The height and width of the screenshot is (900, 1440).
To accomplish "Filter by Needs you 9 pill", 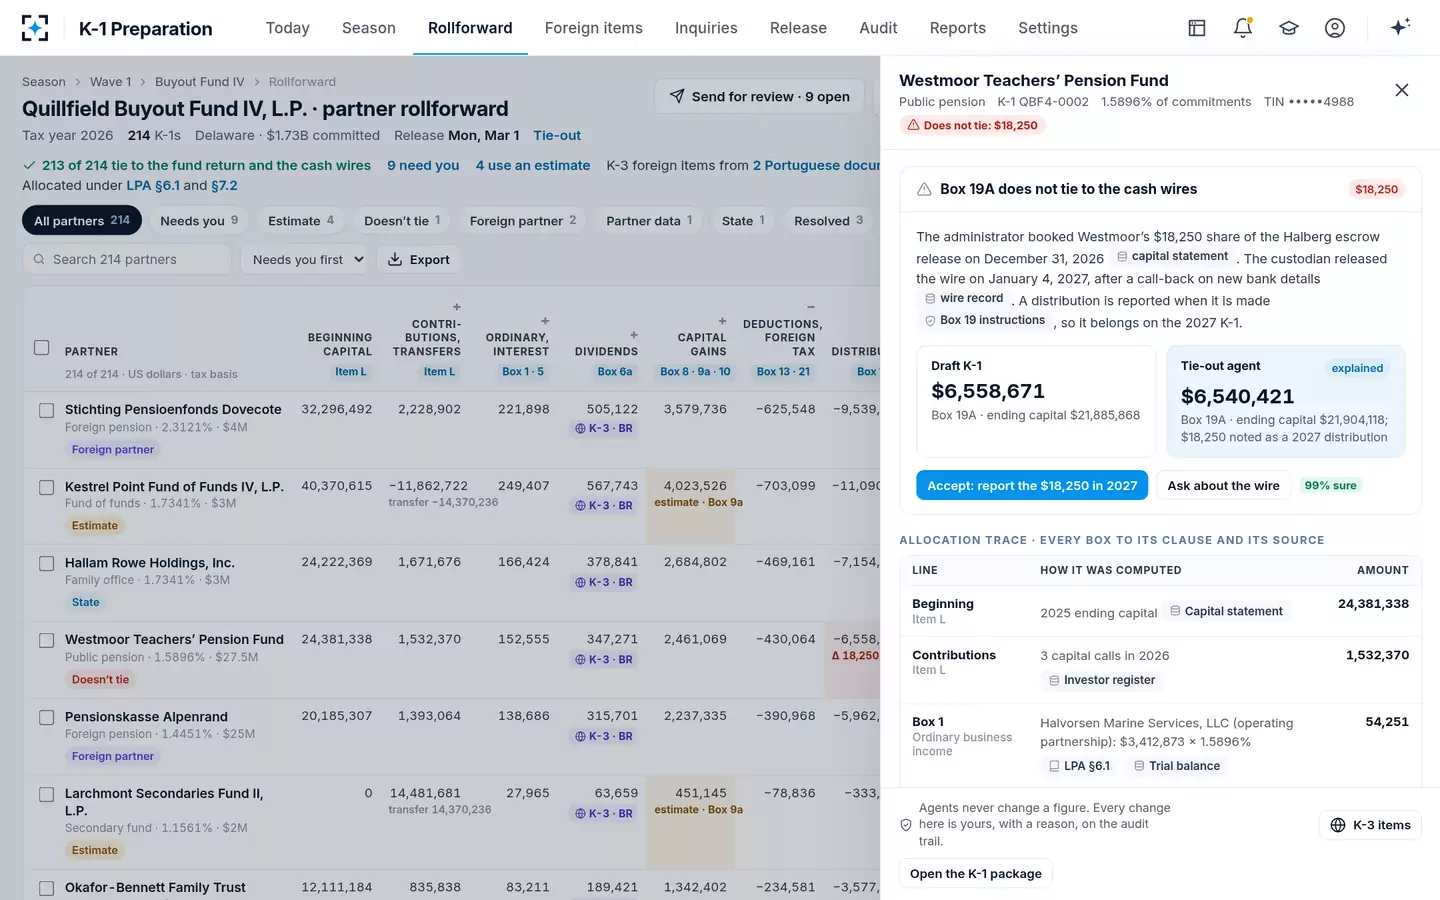I will tap(199, 221).
